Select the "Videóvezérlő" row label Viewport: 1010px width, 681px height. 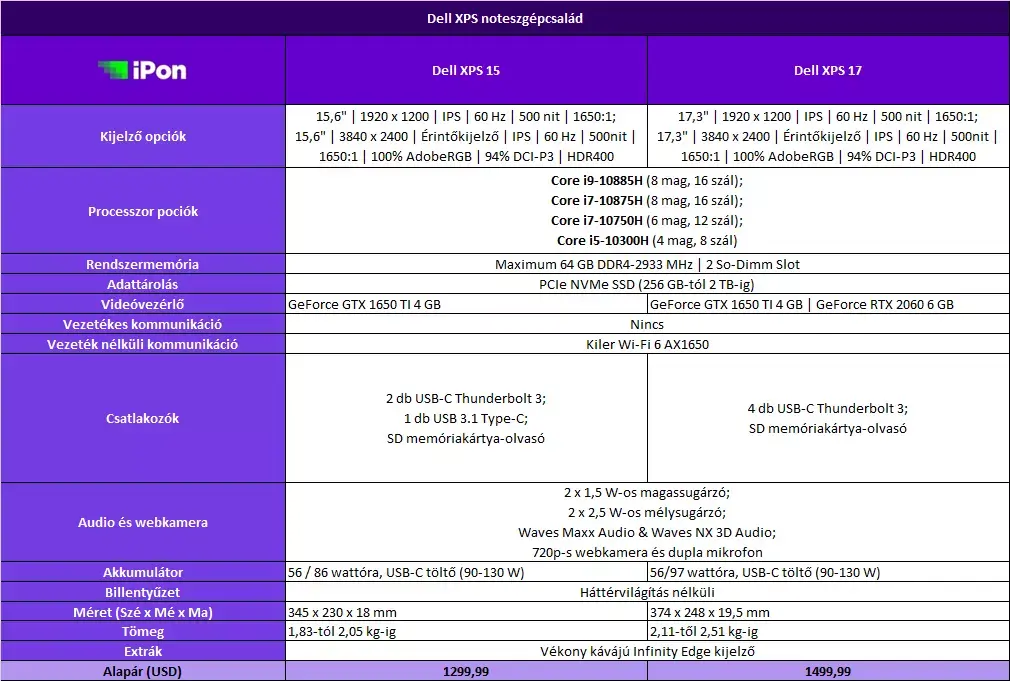(x=143, y=304)
